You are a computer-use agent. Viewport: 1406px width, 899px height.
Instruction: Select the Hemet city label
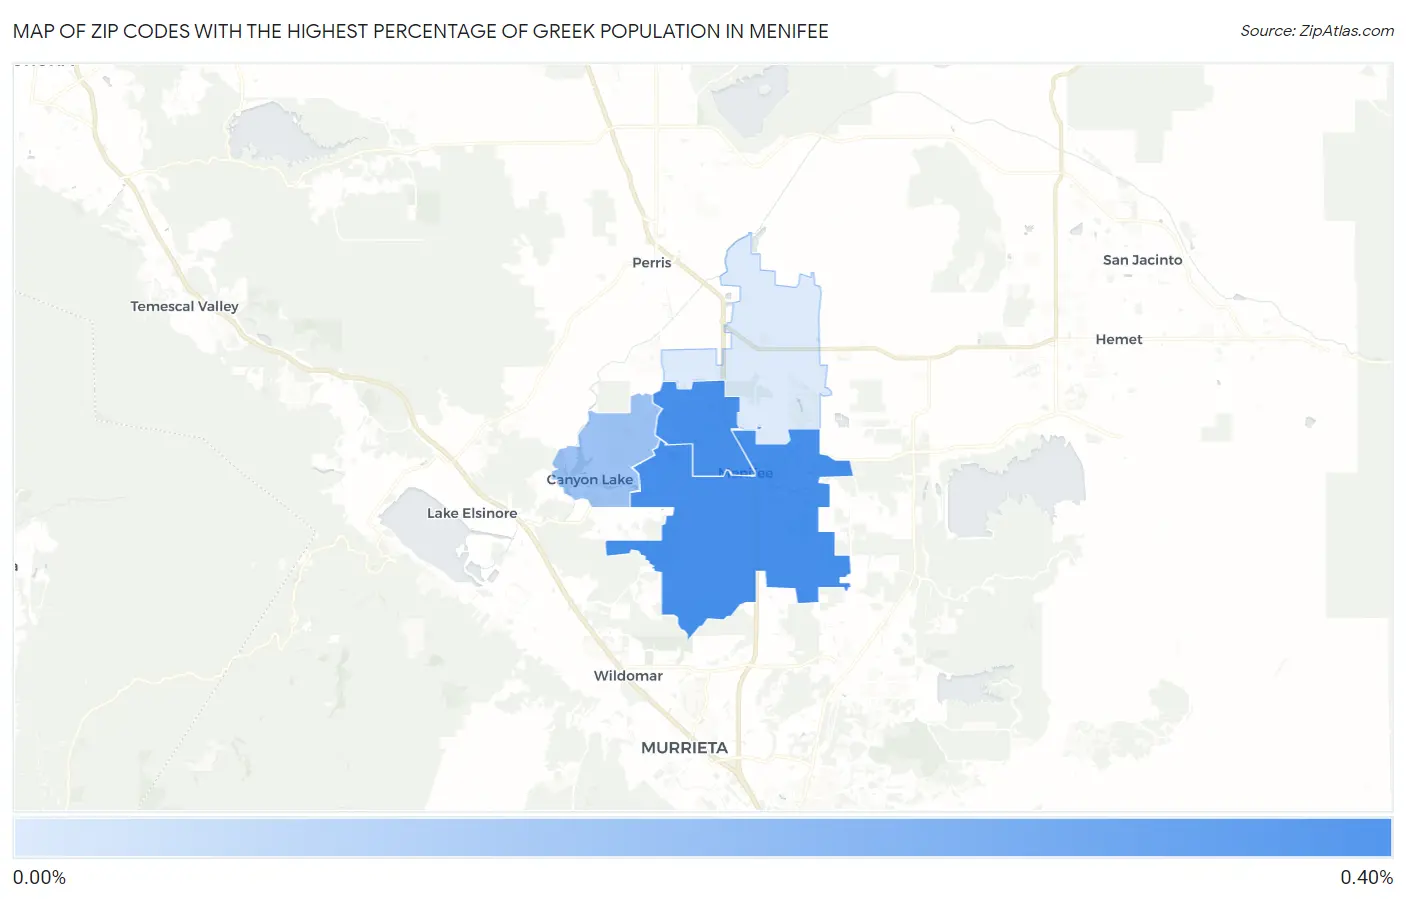pos(1118,339)
